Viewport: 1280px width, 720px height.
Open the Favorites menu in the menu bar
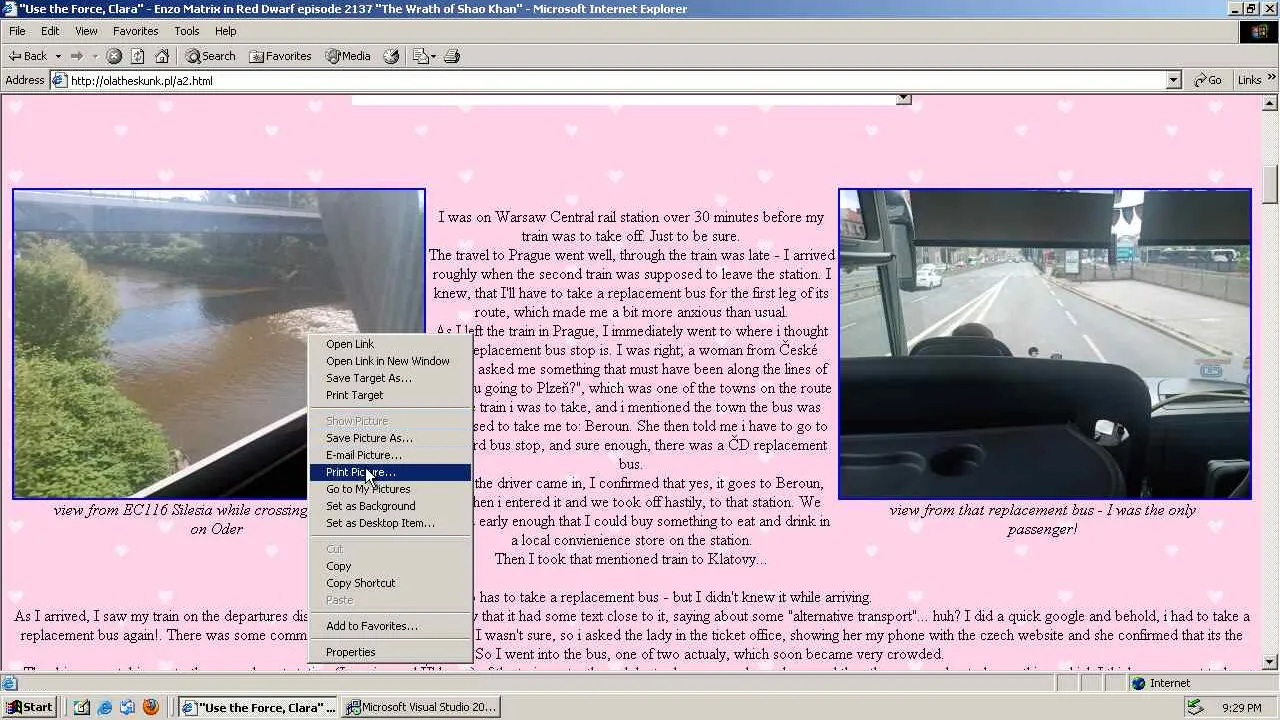135,31
